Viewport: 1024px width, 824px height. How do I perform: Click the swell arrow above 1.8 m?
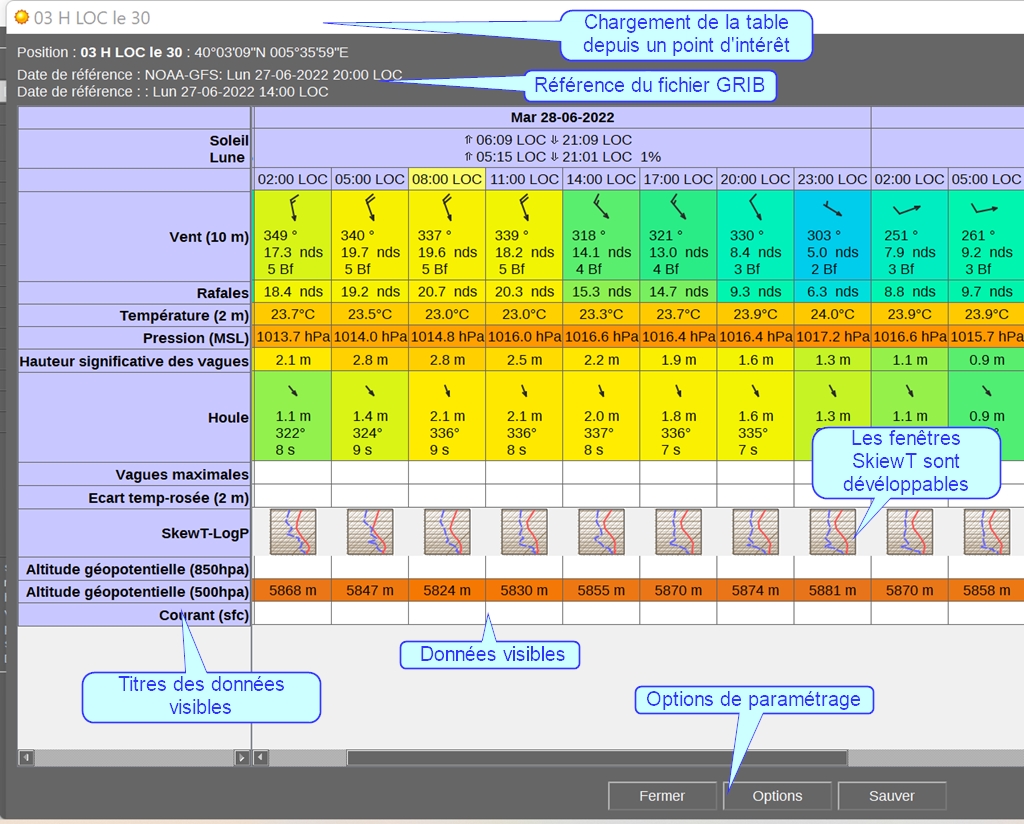pyautogui.click(x=679, y=390)
